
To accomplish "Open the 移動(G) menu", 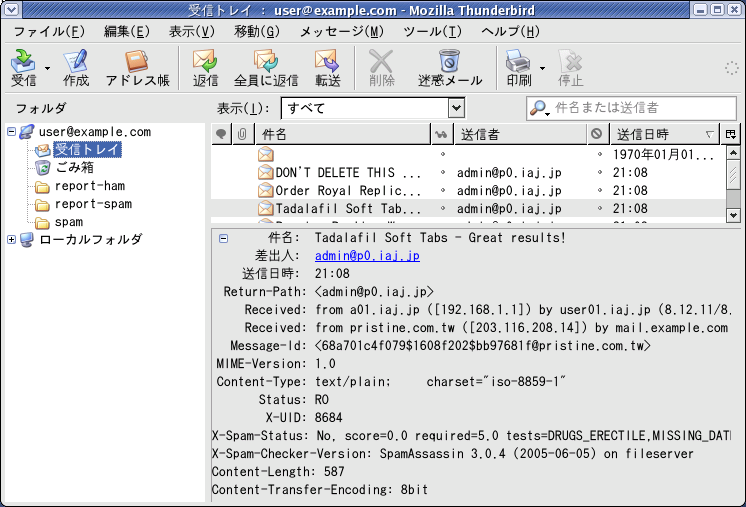I will [x=257, y=31].
